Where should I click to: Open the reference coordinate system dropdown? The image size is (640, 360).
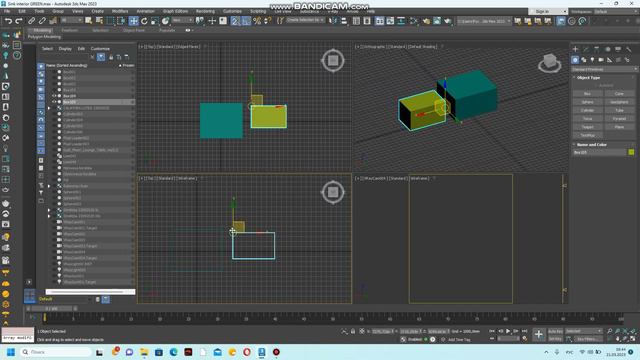tap(182, 20)
